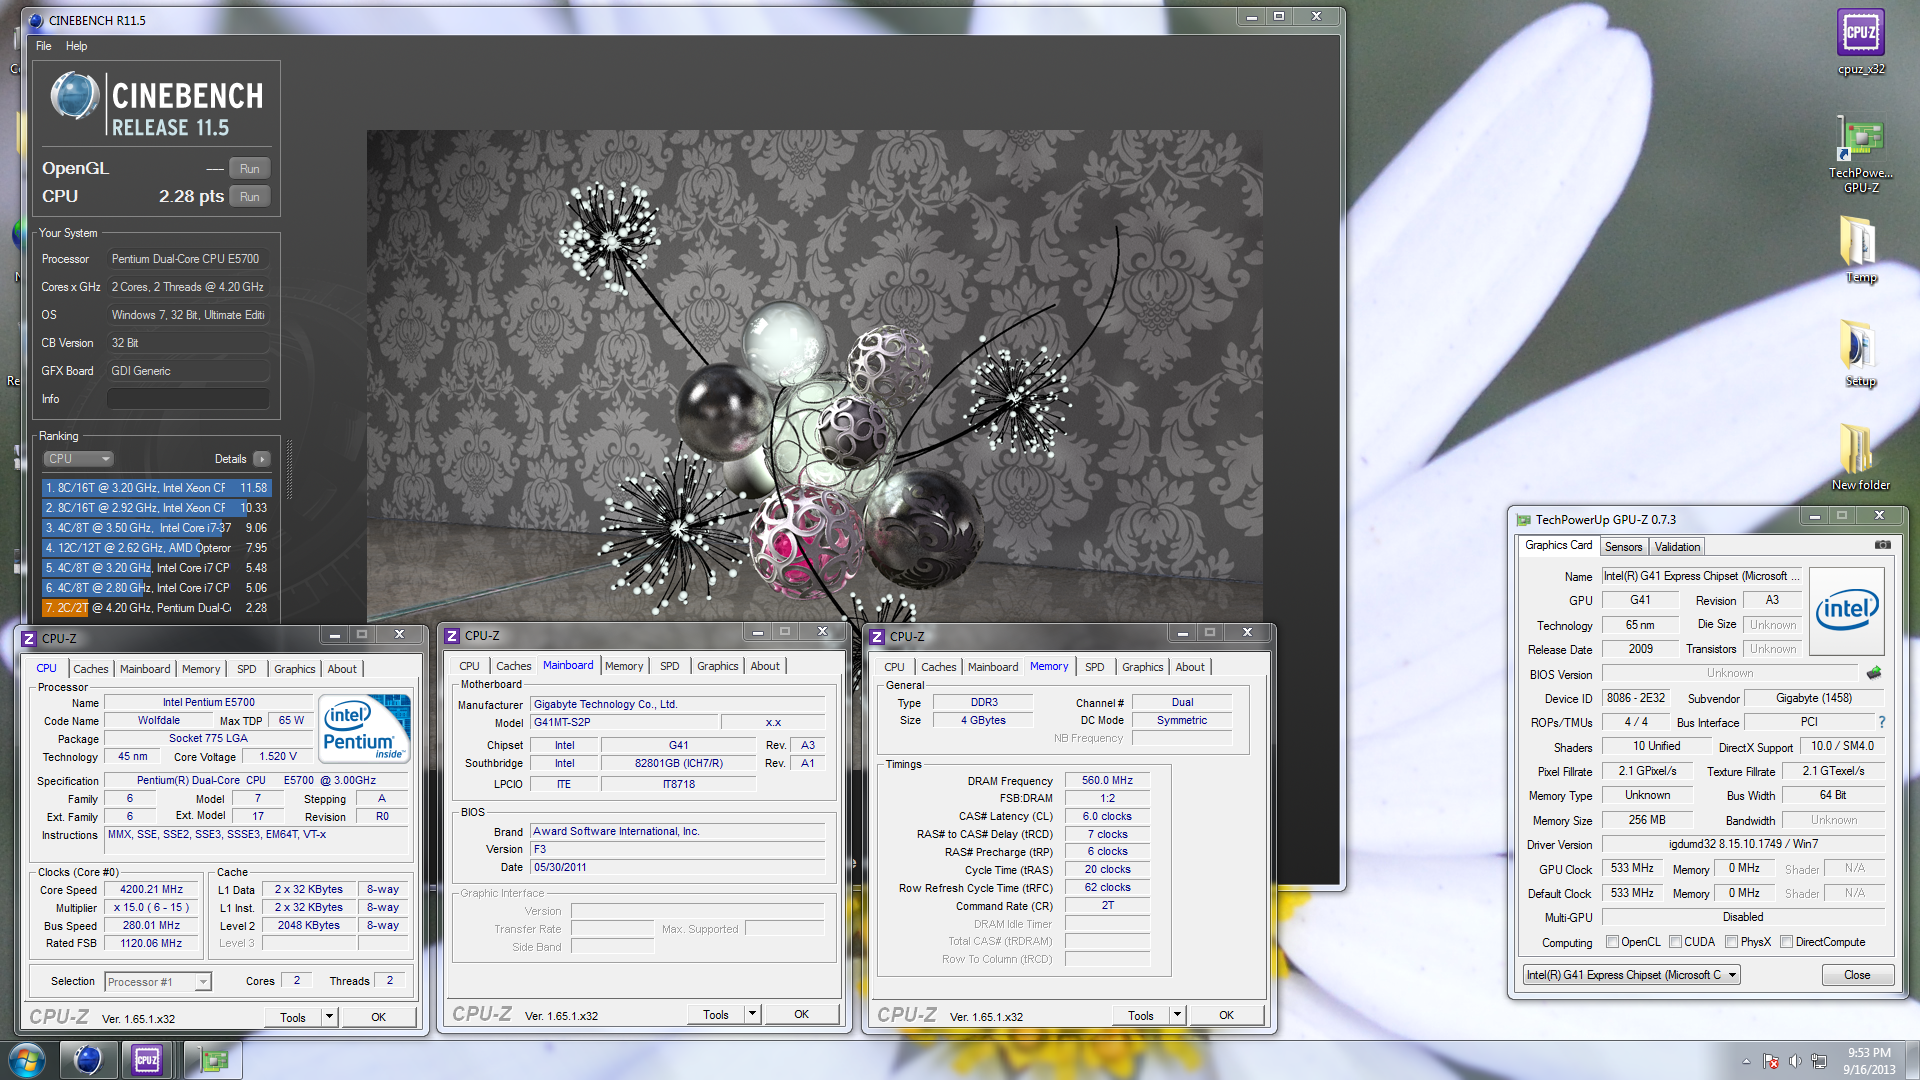
Task: Open Tools dropdown arrow in CPU-Z Mainboard window
Action: tap(752, 1014)
